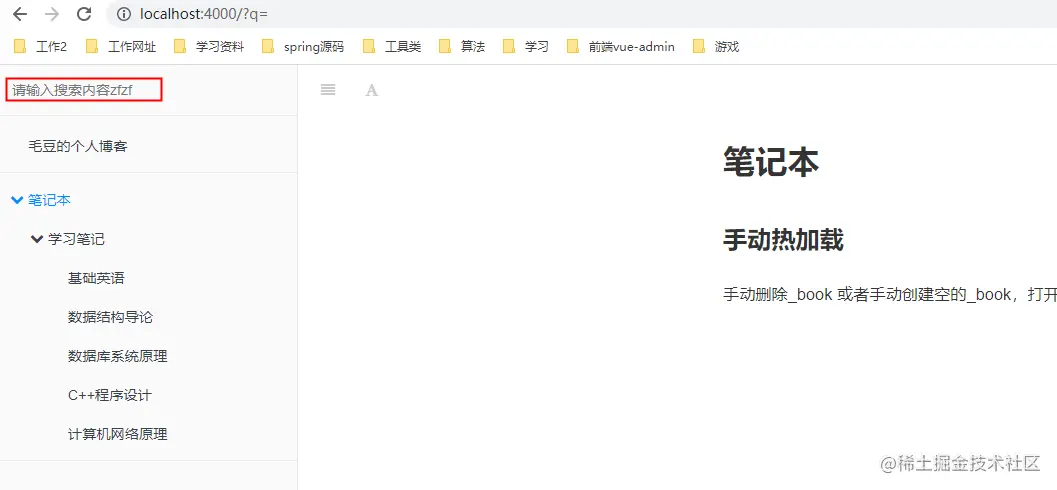This screenshot has width=1057, height=490.
Task: Open the 计算机网络原理 chapter
Action: click(x=117, y=435)
